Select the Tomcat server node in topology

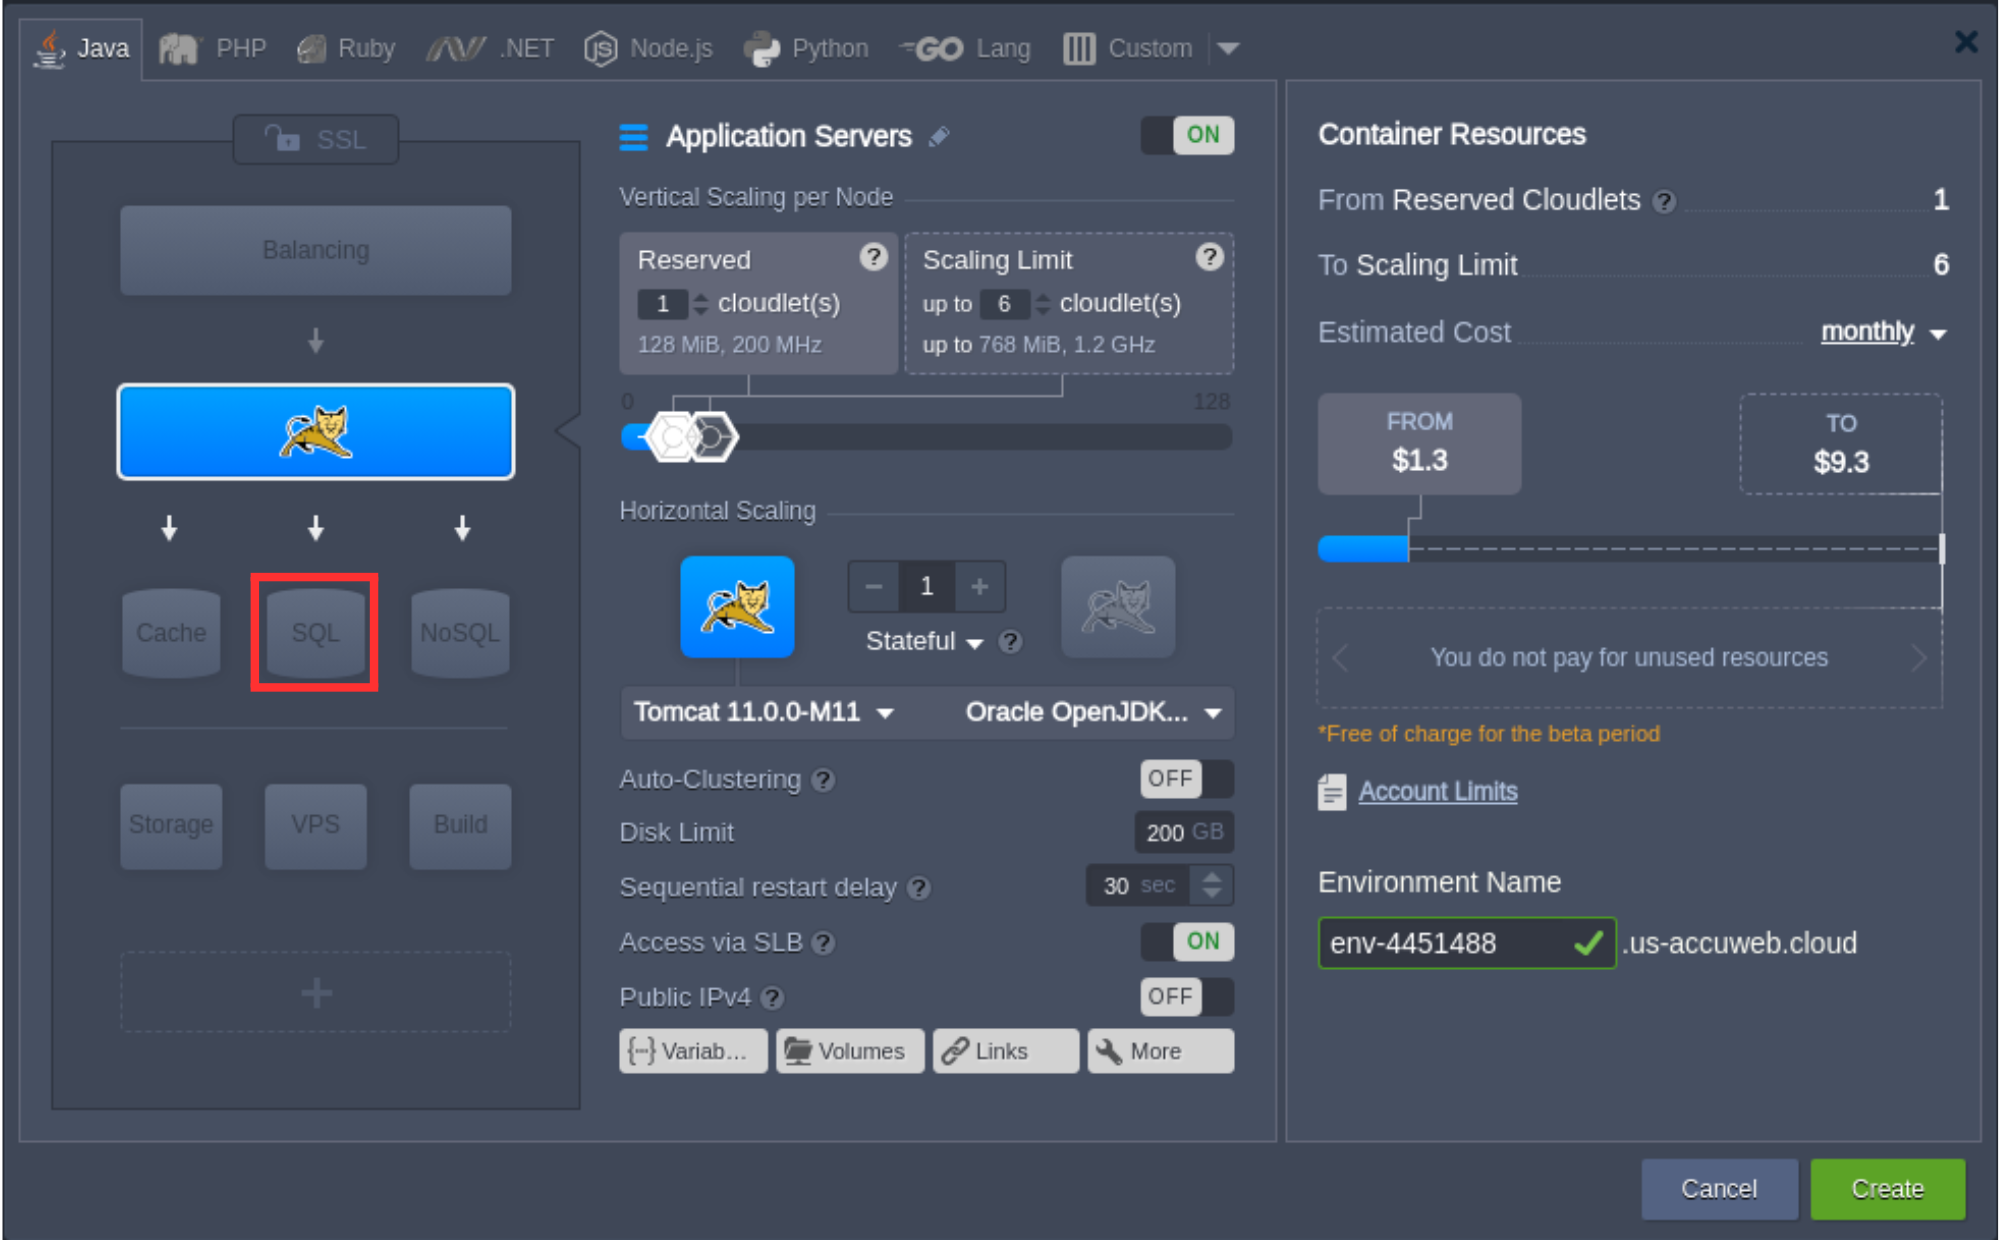[x=316, y=432]
